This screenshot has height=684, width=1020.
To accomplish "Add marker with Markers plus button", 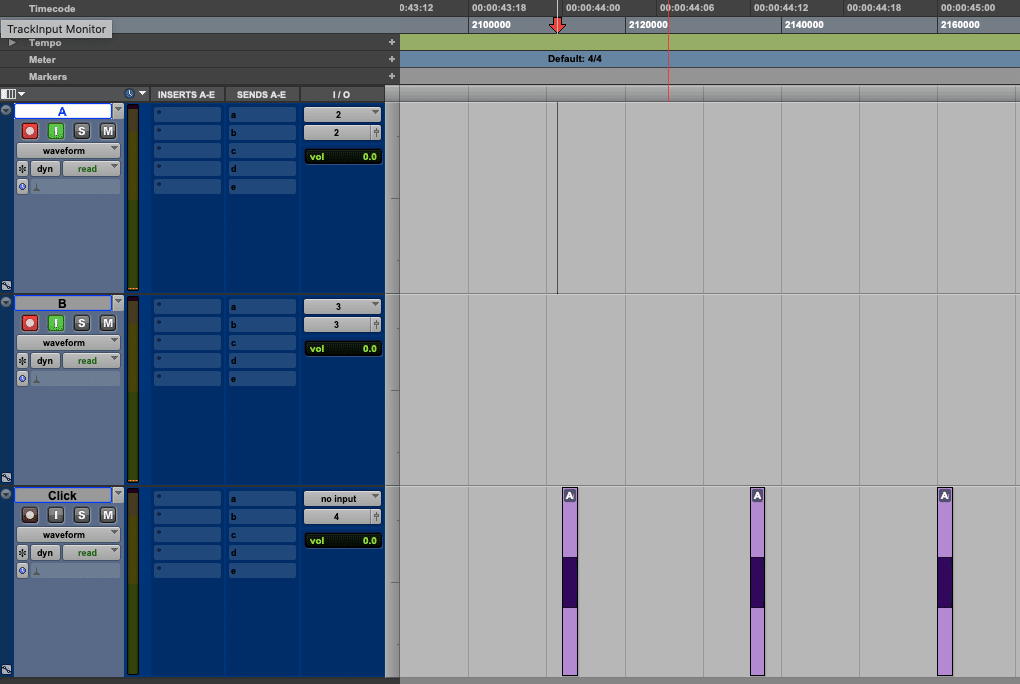I will coord(392,76).
